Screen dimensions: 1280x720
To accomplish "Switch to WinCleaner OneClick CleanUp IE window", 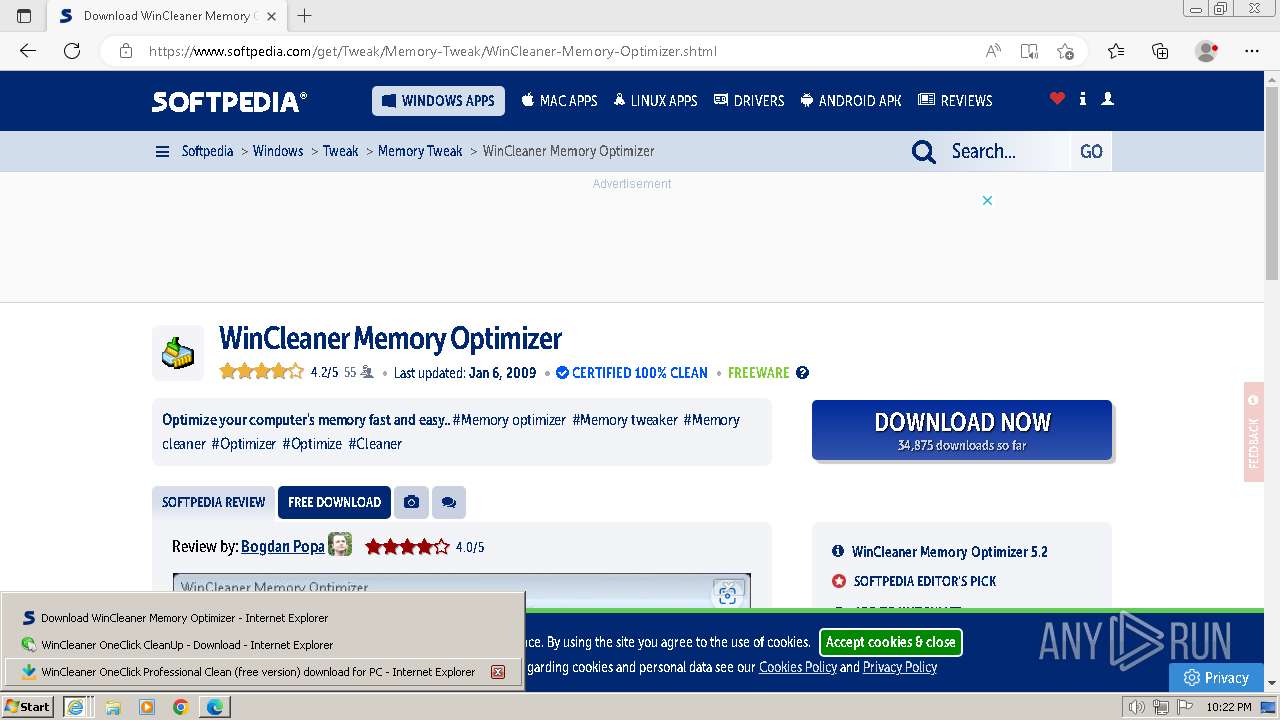I will 264,645.
